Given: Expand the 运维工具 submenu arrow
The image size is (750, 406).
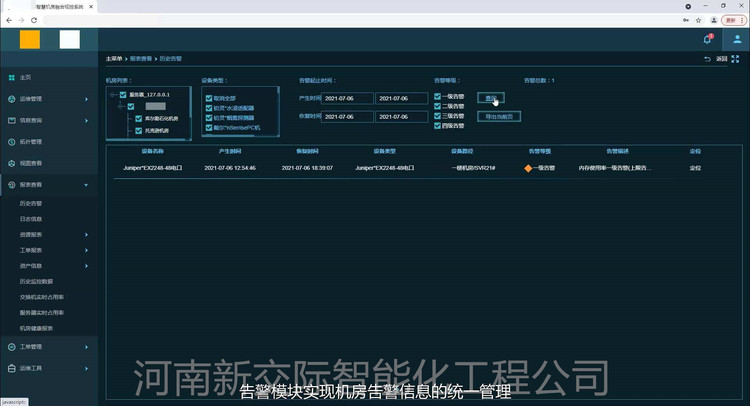Looking at the screenshot, I should click(x=86, y=368).
